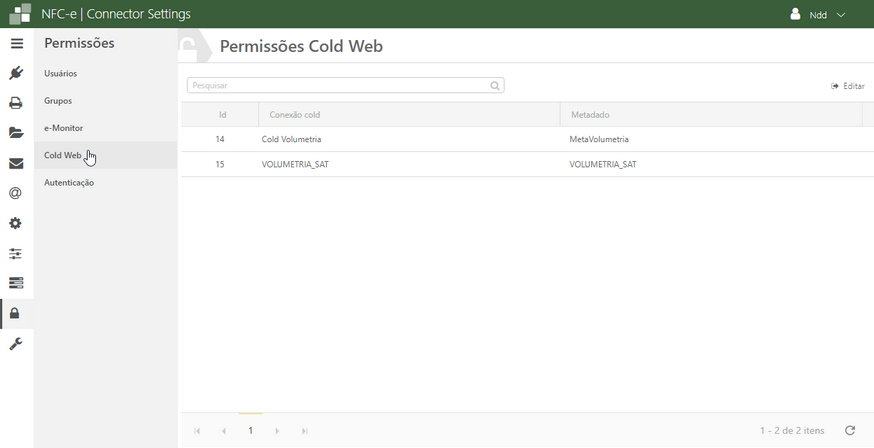Open the gear settings sidebar icon
This screenshot has height=448, width=874.
(x=16, y=223)
